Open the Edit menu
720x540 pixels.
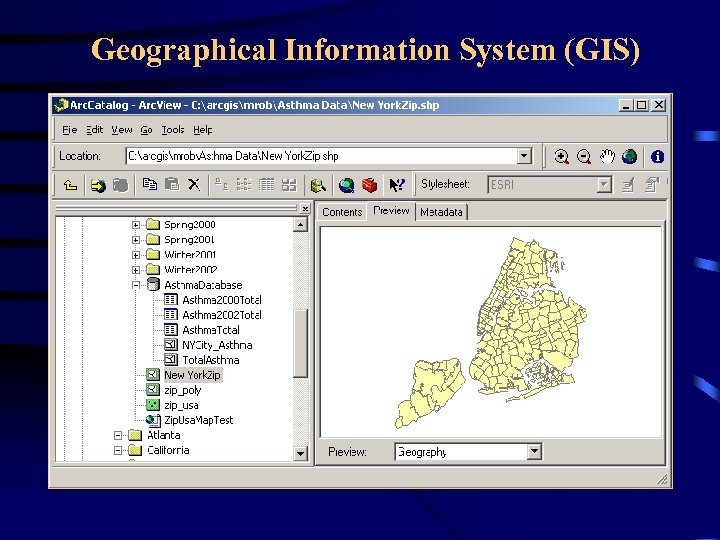coord(95,130)
